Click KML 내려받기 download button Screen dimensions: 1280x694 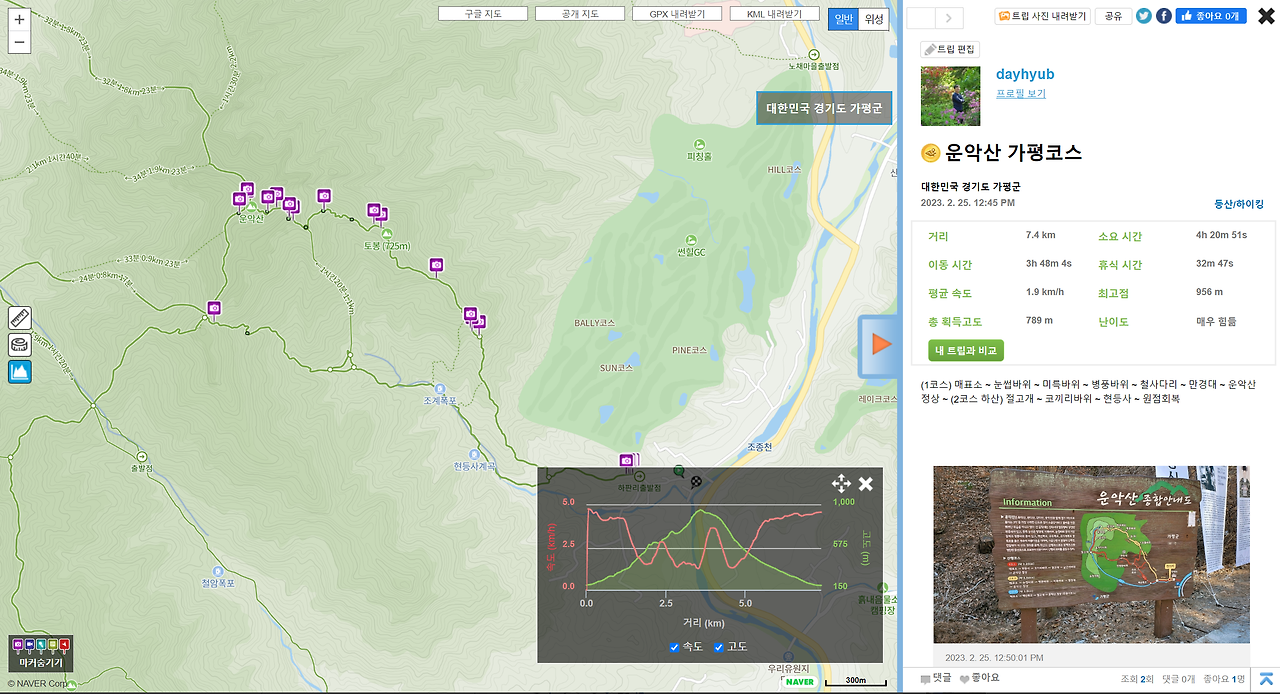(774, 14)
